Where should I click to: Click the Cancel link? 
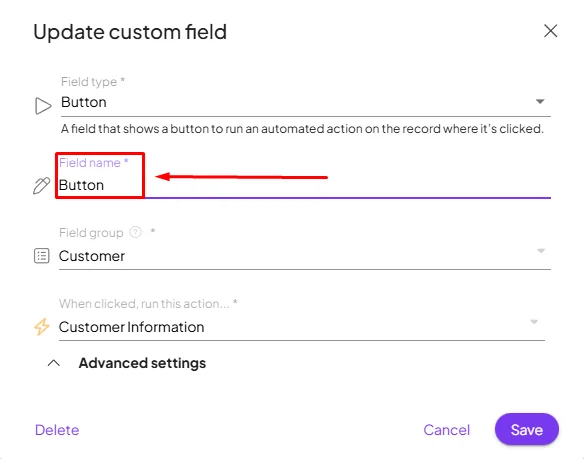click(x=447, y=430)
